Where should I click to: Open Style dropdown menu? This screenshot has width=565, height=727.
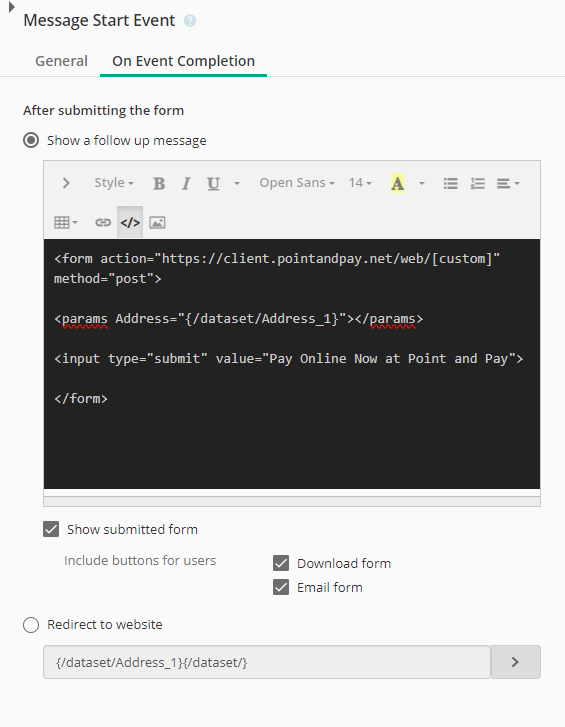click(x=114, y=183)
